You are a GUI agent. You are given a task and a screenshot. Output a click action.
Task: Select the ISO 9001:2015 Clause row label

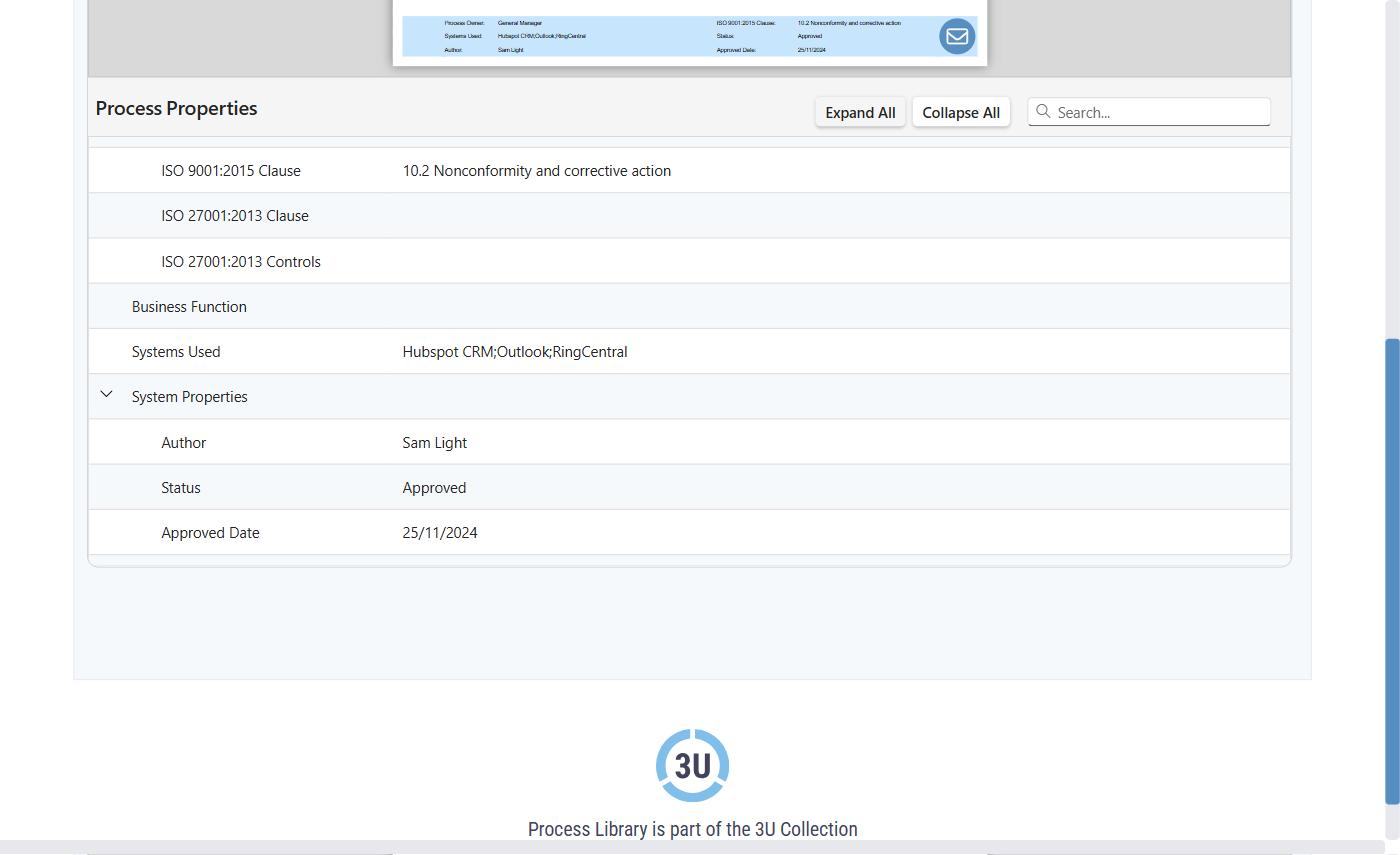pyautogui.click(x=231, y=171)
